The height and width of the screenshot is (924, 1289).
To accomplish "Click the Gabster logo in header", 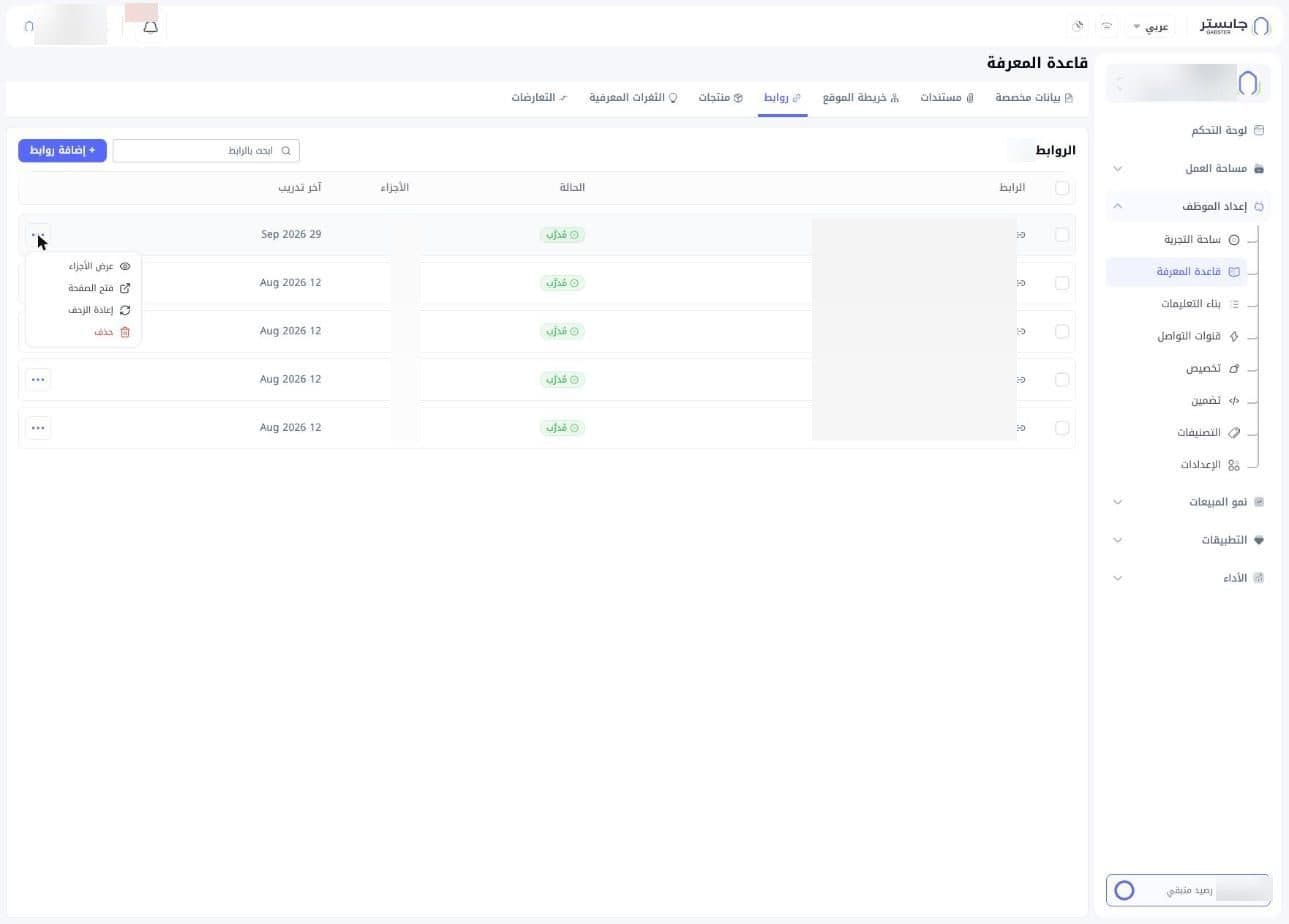I will (x=1235, y=26).
